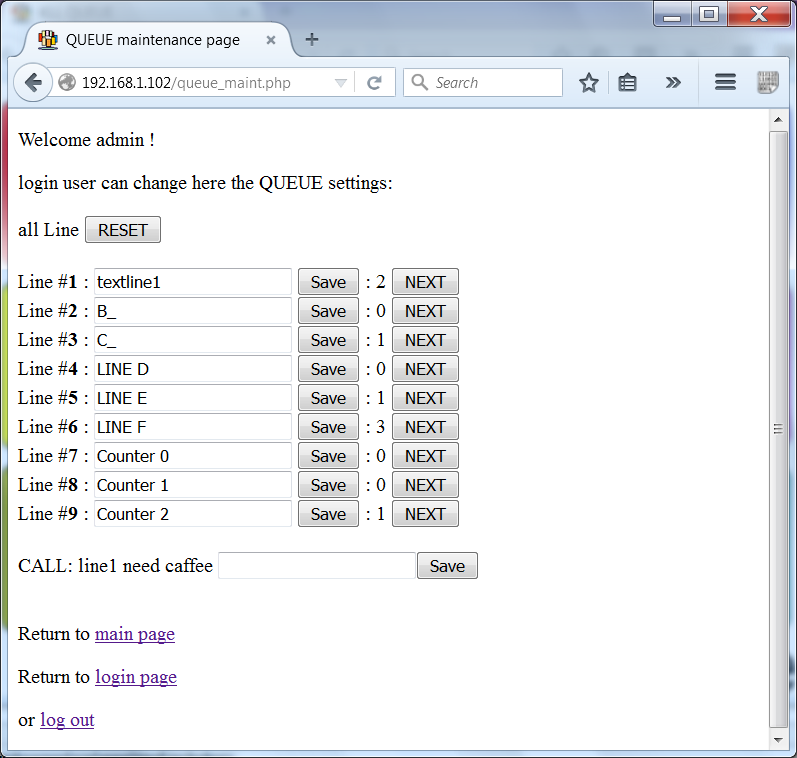Close the QUEUE maintenance page tab
797x758 pixels.
point(271,41)
